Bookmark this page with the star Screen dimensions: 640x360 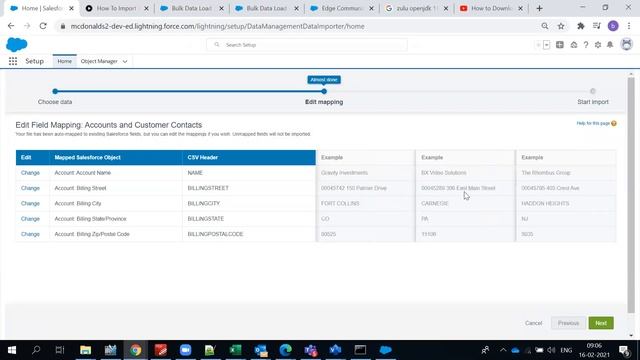point(561,26)
